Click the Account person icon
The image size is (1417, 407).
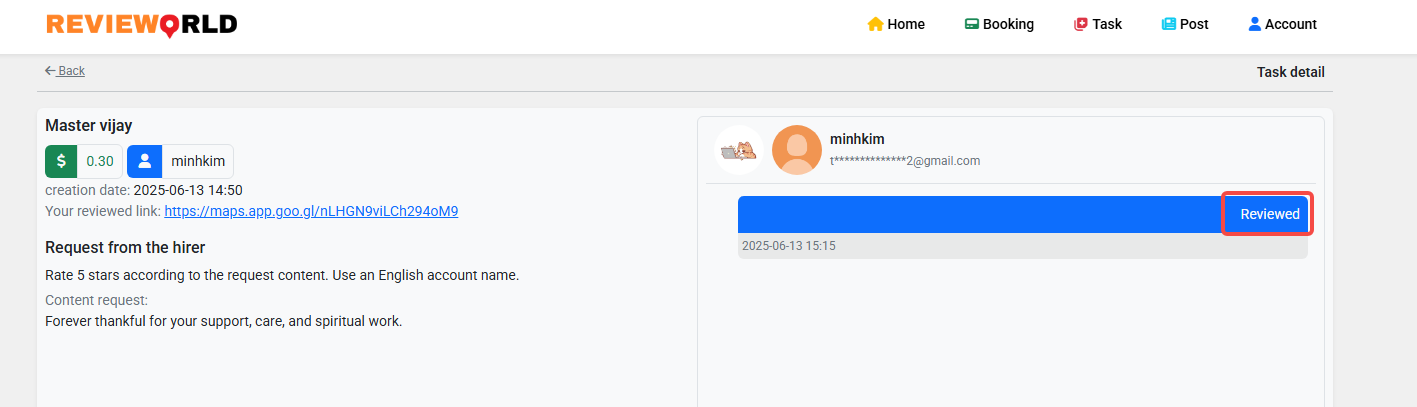click(1254, 24)
